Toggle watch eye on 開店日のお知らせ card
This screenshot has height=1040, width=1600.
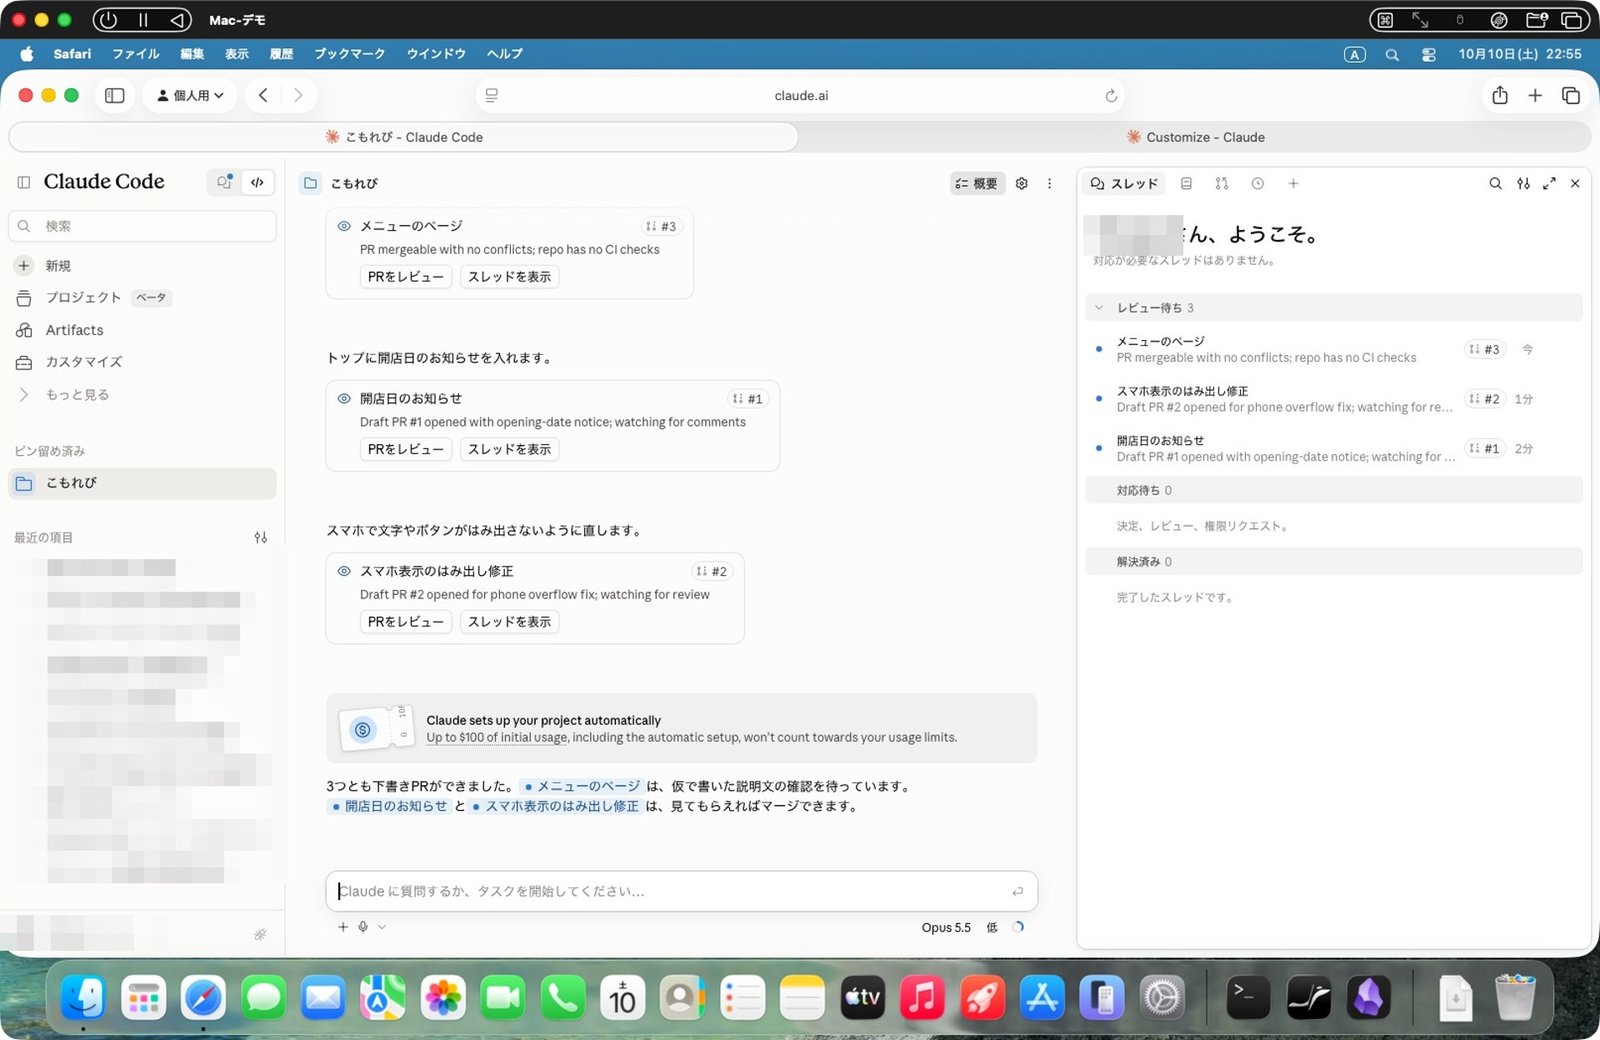click(x=344, y=398)
